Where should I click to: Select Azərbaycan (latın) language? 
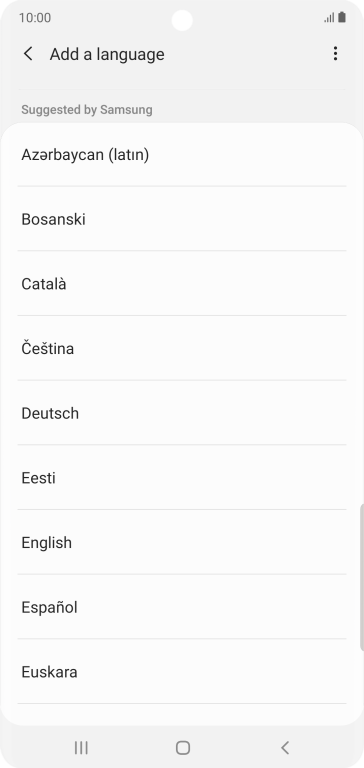(x=182, y=155)
